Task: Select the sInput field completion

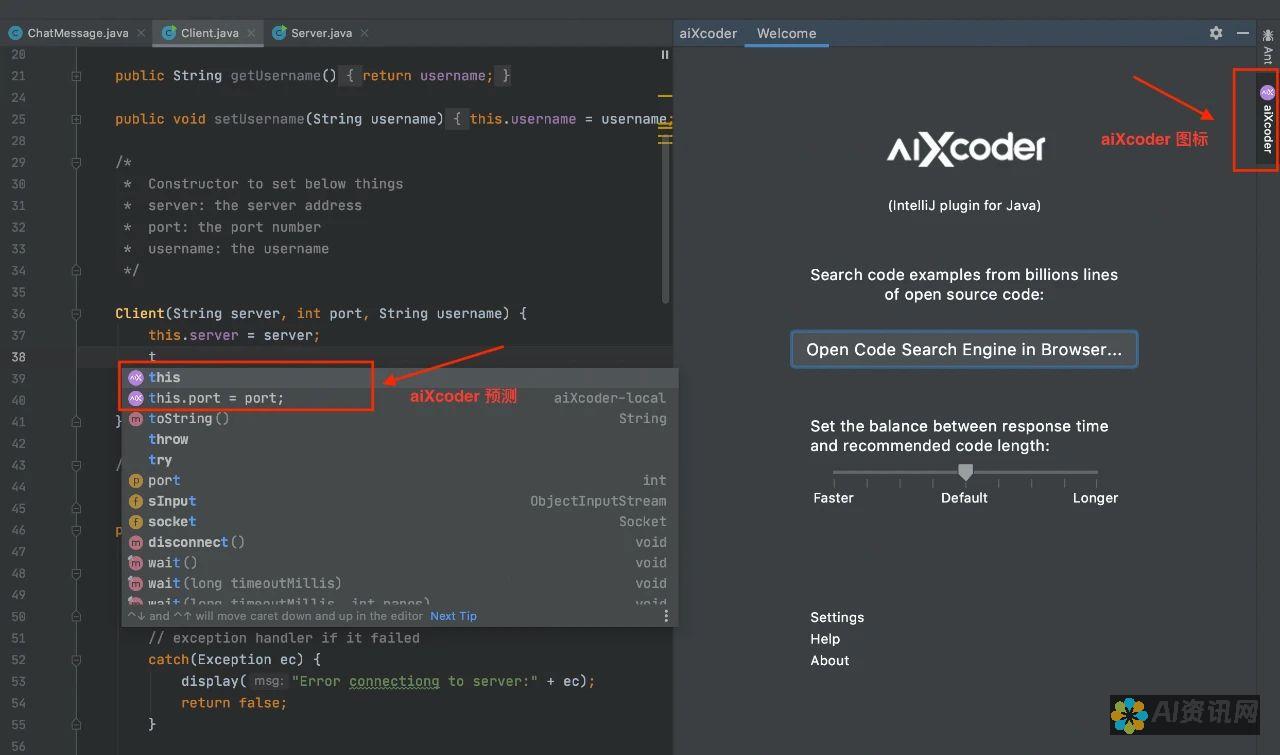Action: click(400, 501)
